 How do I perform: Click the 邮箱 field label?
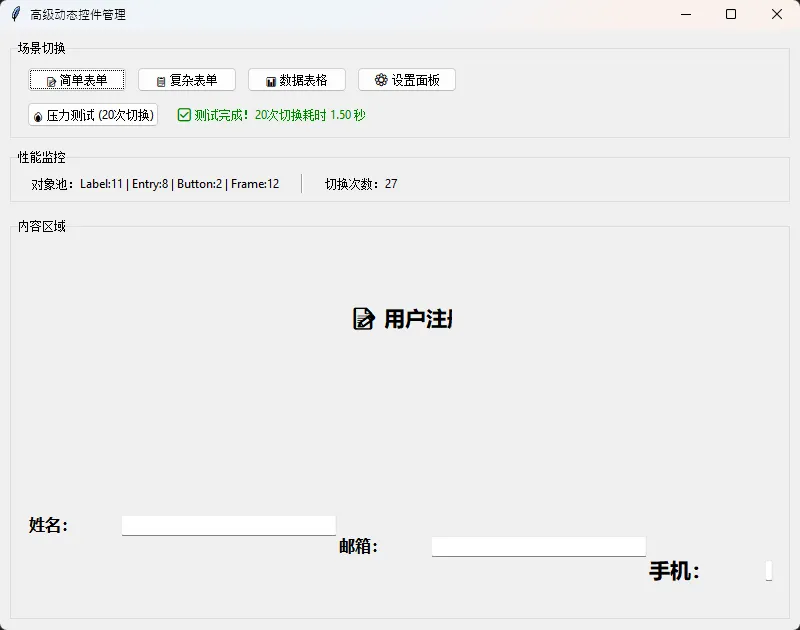click(x=358, y=547)
